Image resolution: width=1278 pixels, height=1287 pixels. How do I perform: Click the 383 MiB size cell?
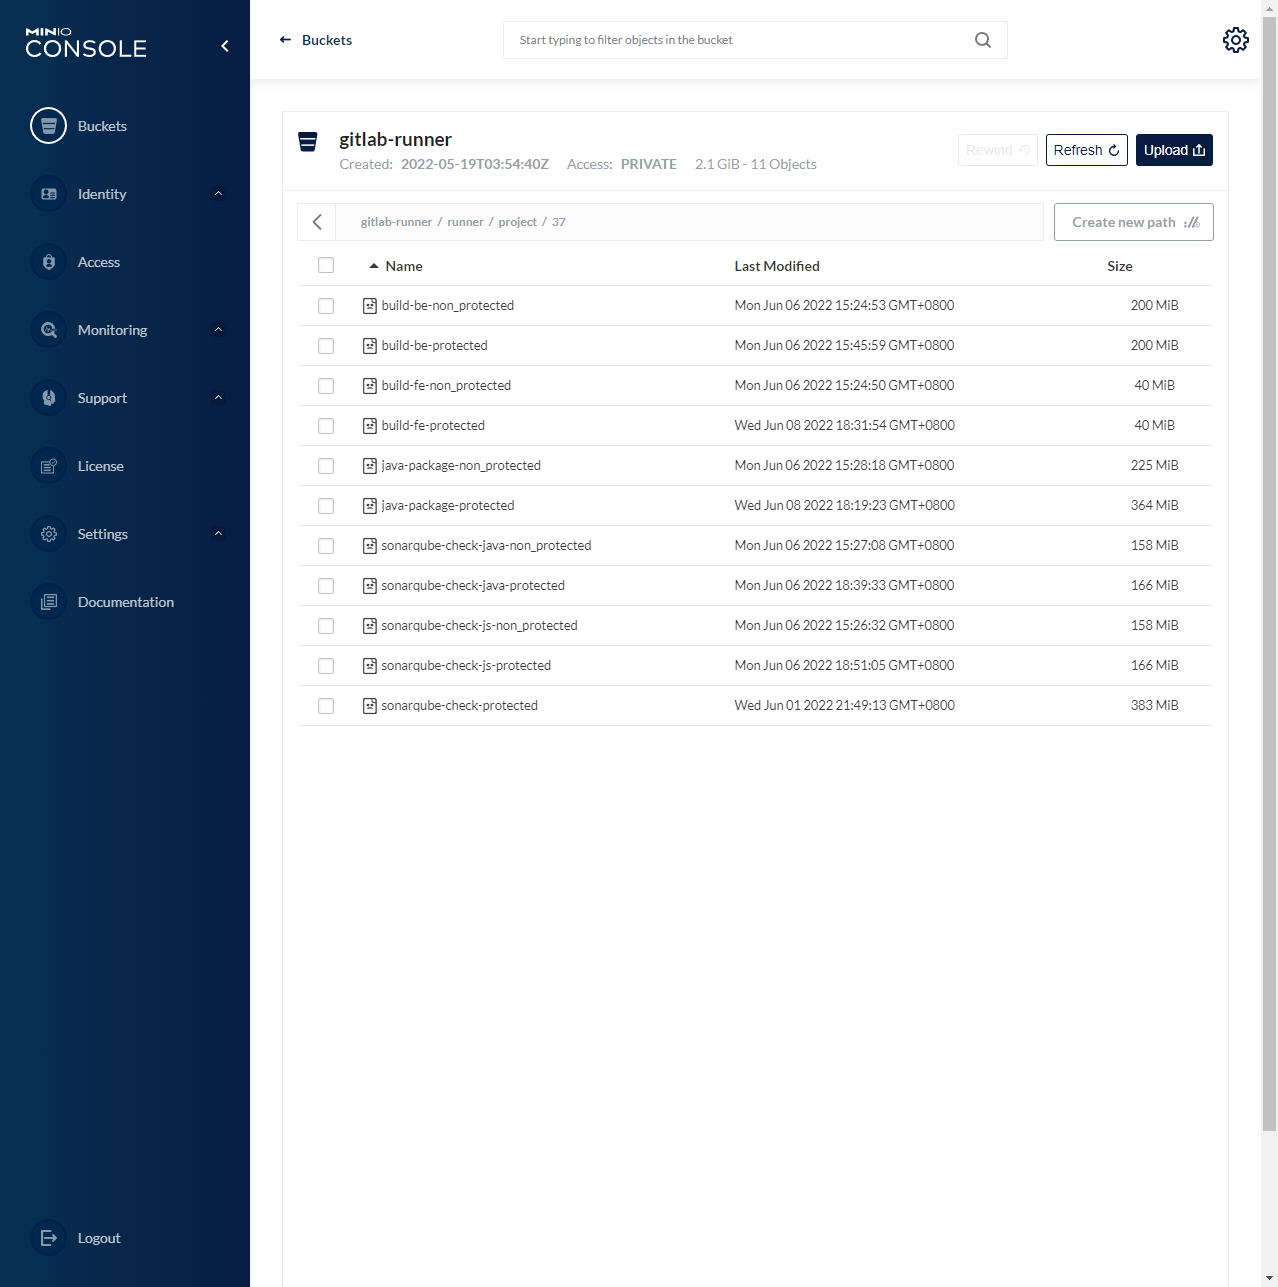1154,706
